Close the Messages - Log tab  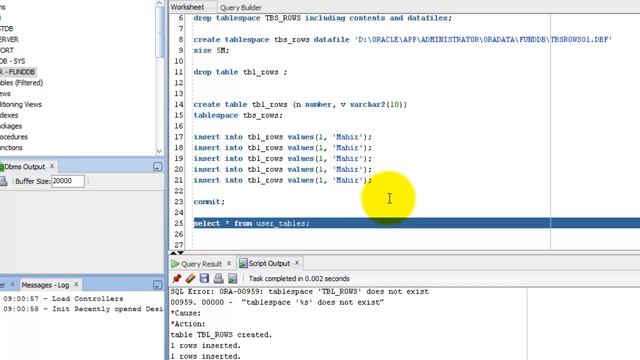pos(76,284)
